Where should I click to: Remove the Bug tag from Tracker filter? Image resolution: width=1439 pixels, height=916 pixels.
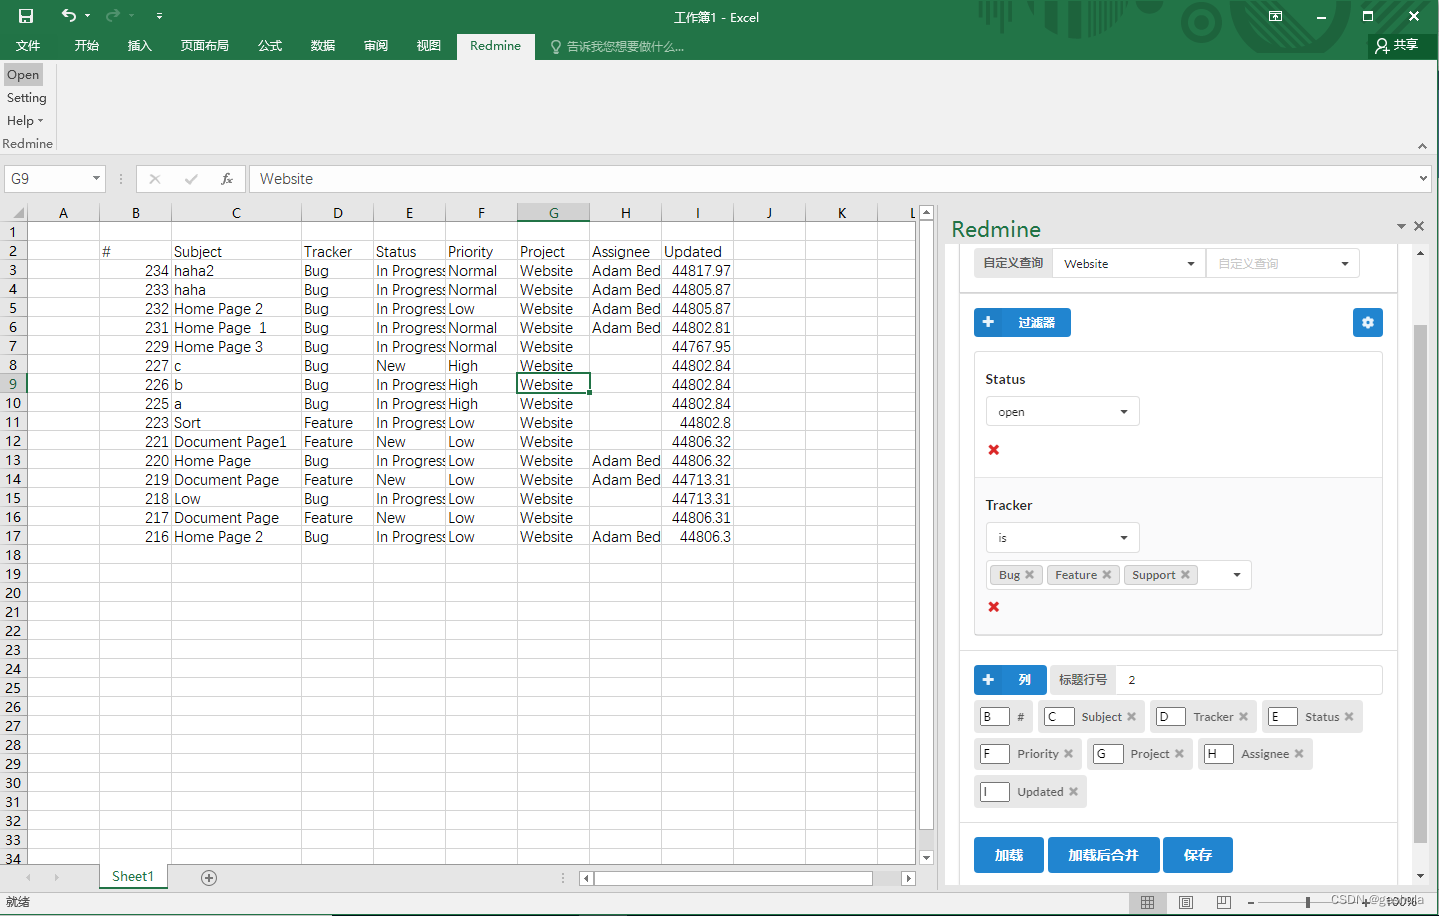pyautogui.click(x=1030, y=575)
